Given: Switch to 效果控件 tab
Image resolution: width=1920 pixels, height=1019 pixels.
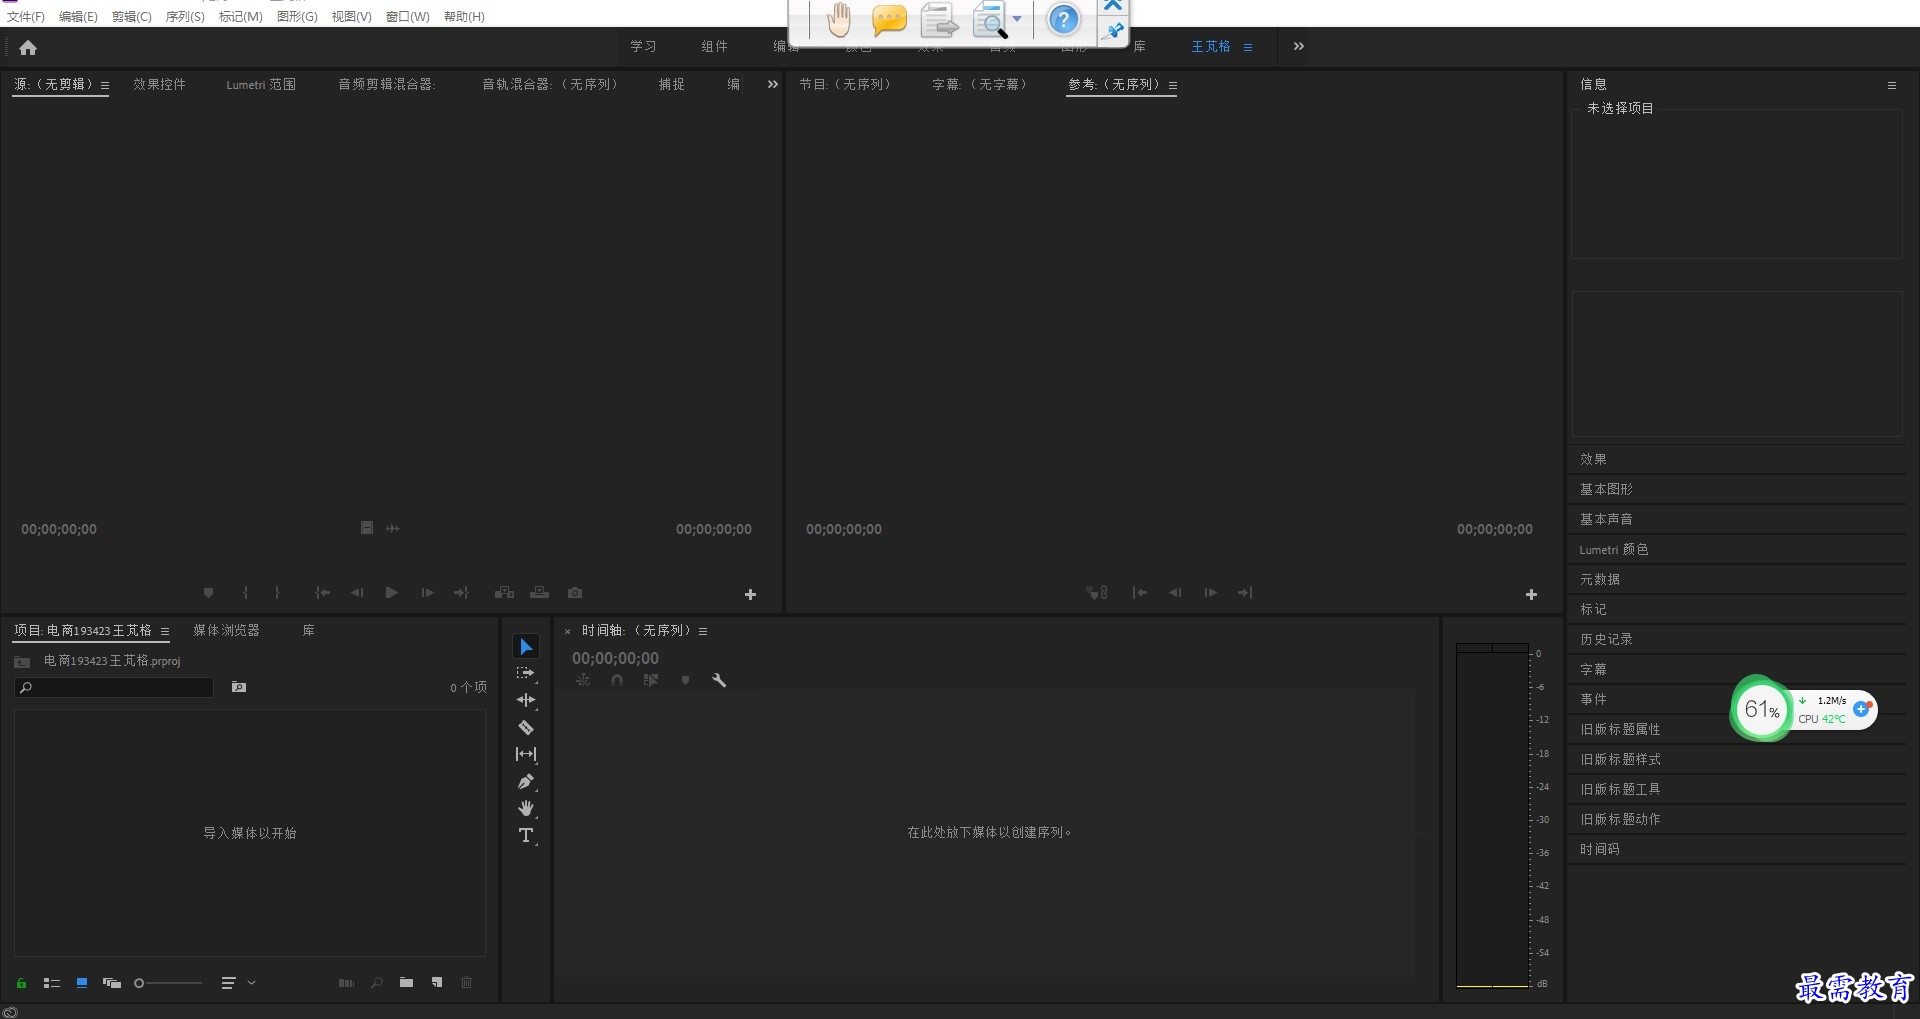Looking at the screenshot, I should tap(159, 84).
